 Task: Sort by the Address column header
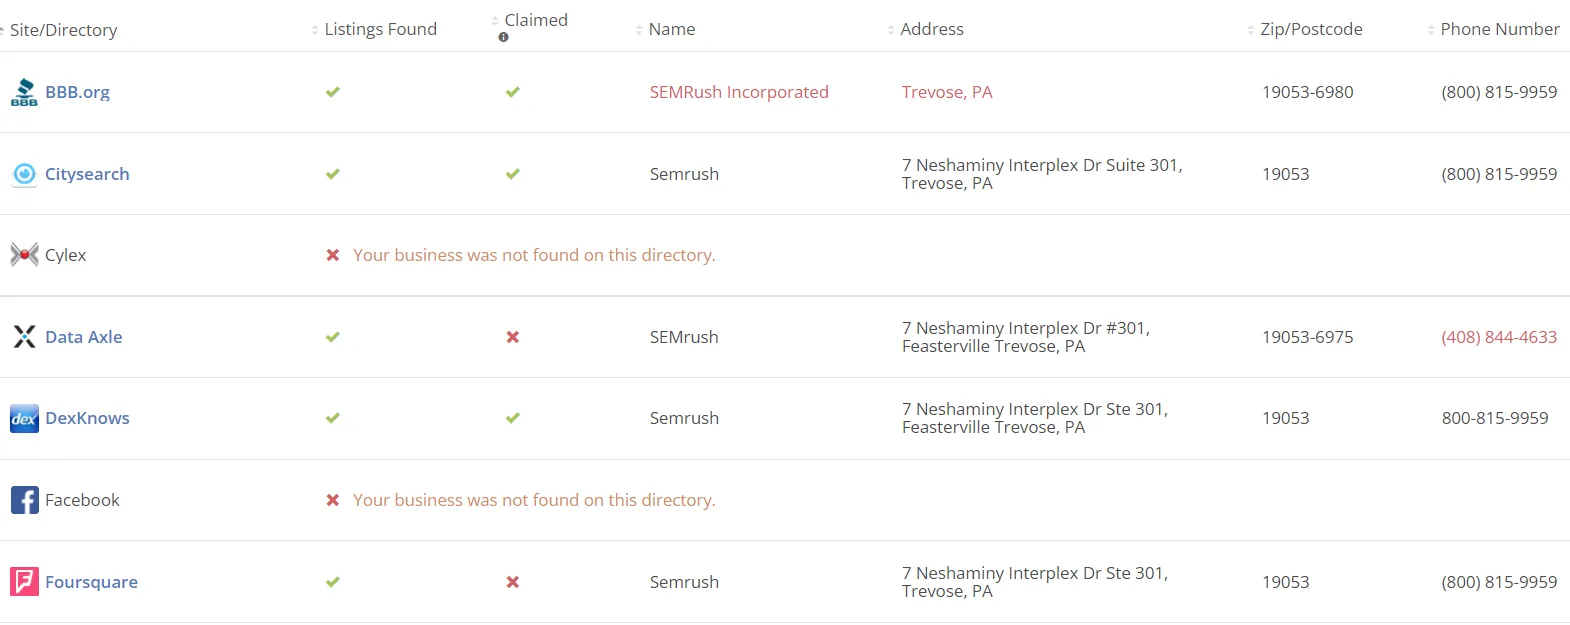click(931, 30)
